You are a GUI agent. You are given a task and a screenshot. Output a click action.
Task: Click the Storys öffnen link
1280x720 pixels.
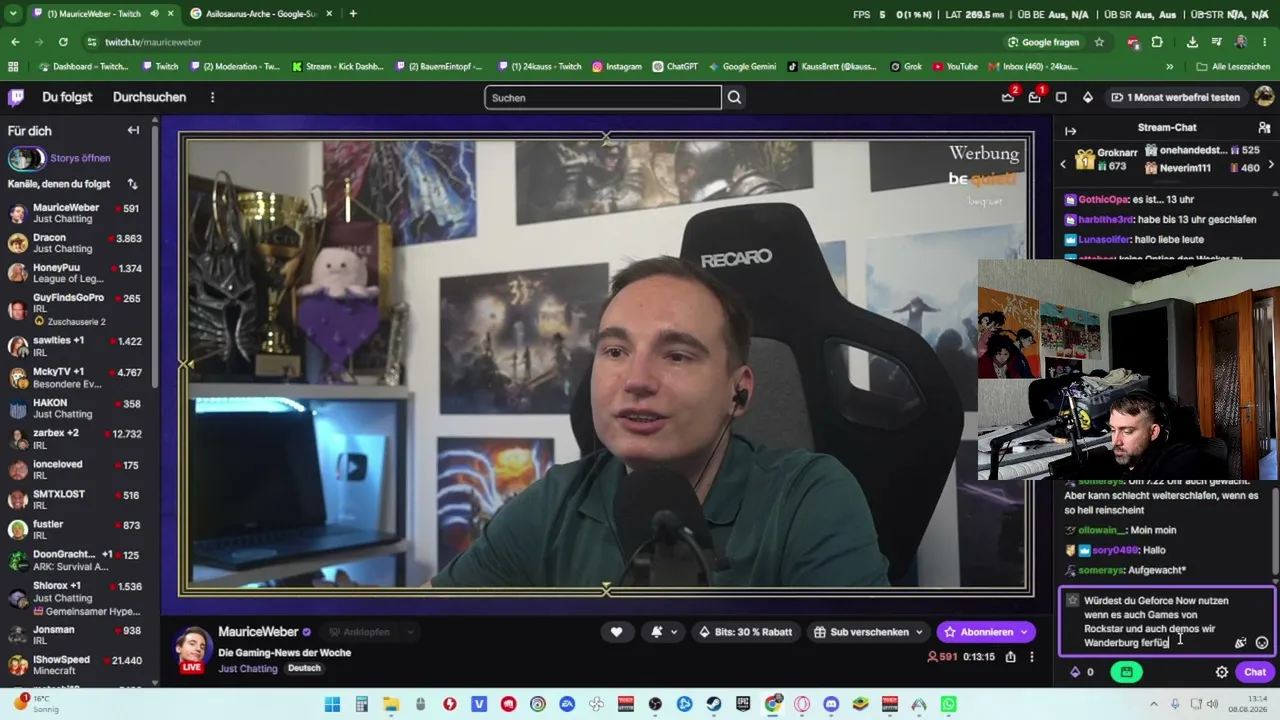tap(80, 158)
